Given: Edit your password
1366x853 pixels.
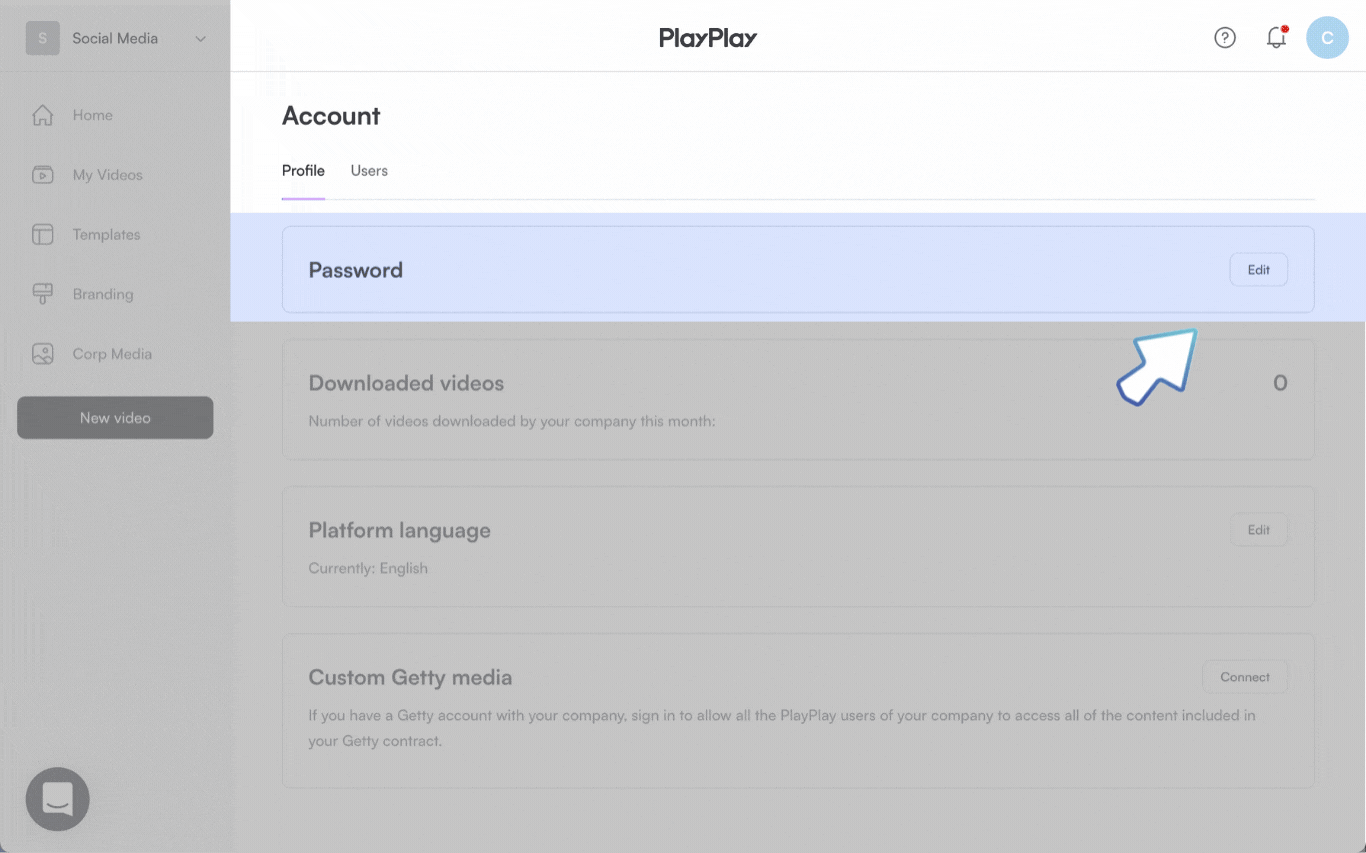Looking at the screenshot, I should tap(1258, 269).
